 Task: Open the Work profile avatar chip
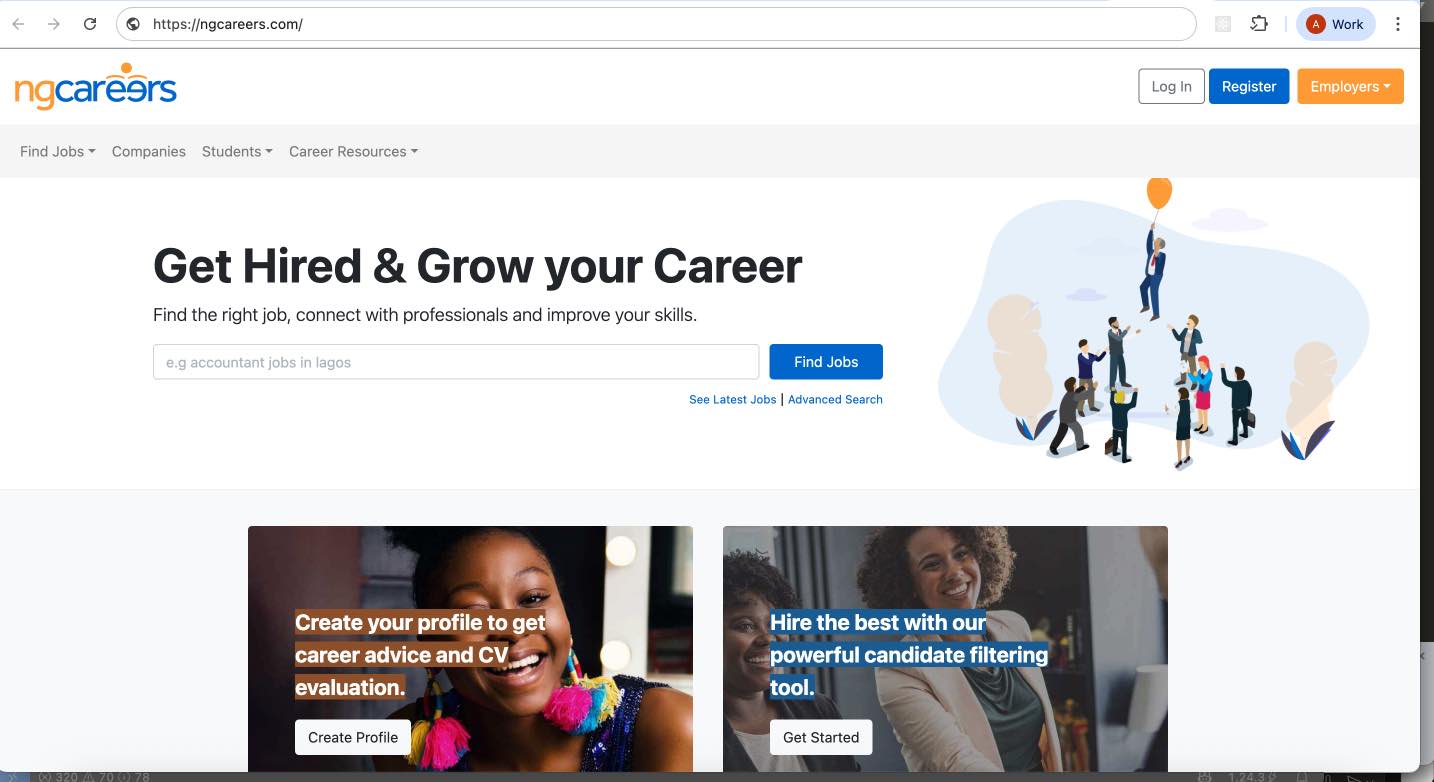click(1335, 24)
